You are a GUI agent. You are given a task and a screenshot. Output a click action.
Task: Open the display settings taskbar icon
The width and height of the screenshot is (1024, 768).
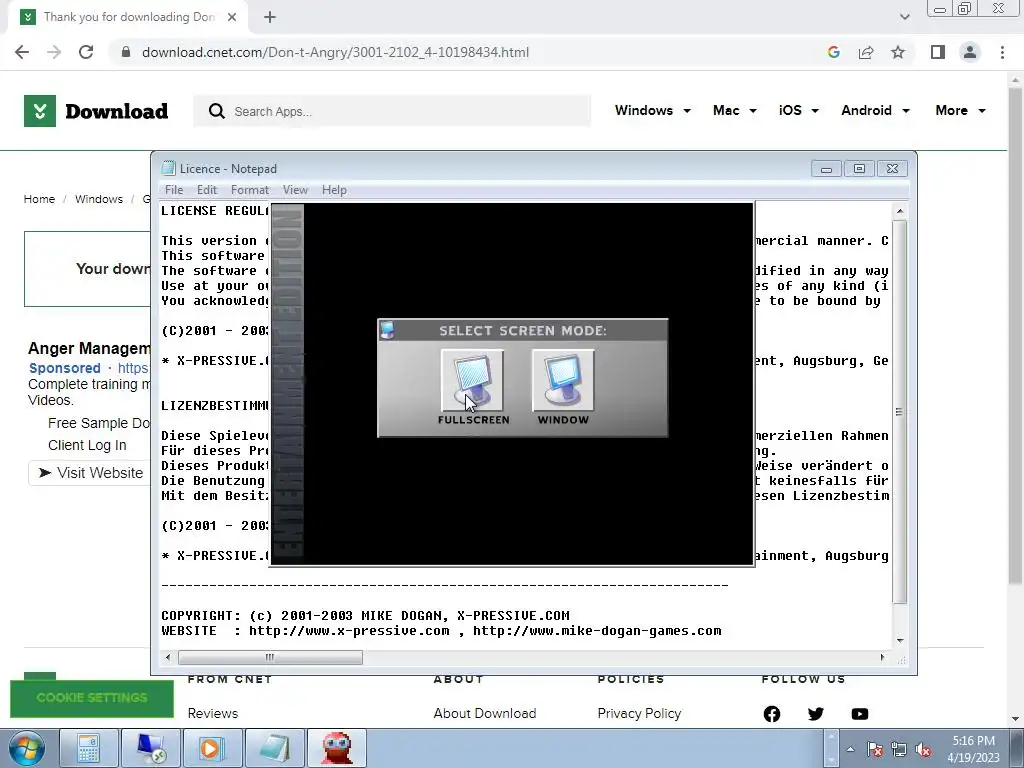(x=151, y=748)
